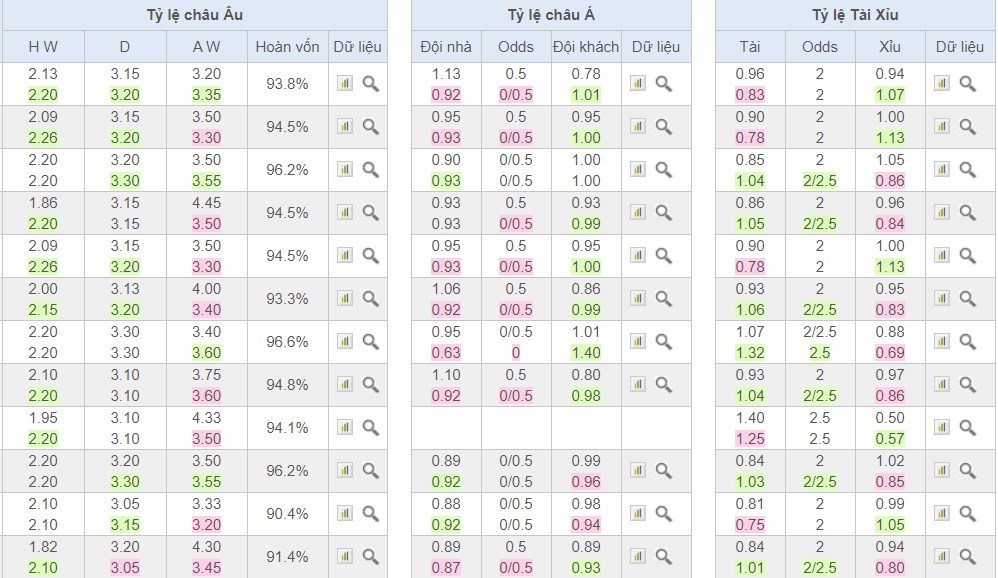Click magnifier icon in the 94.1% payout row
The width and height of the screenshot is (998, 578).
click(x=370, y=427)
